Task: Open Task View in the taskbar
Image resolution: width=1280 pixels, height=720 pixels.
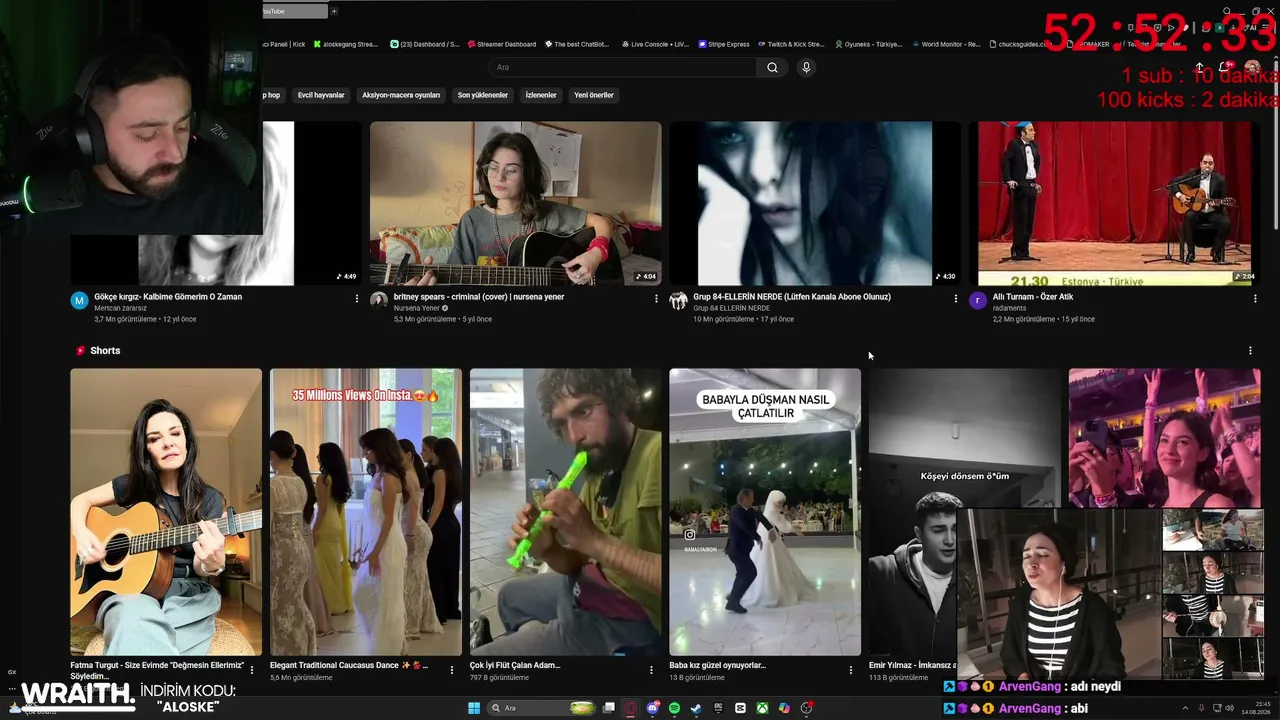Action: (x=608, y=708)
